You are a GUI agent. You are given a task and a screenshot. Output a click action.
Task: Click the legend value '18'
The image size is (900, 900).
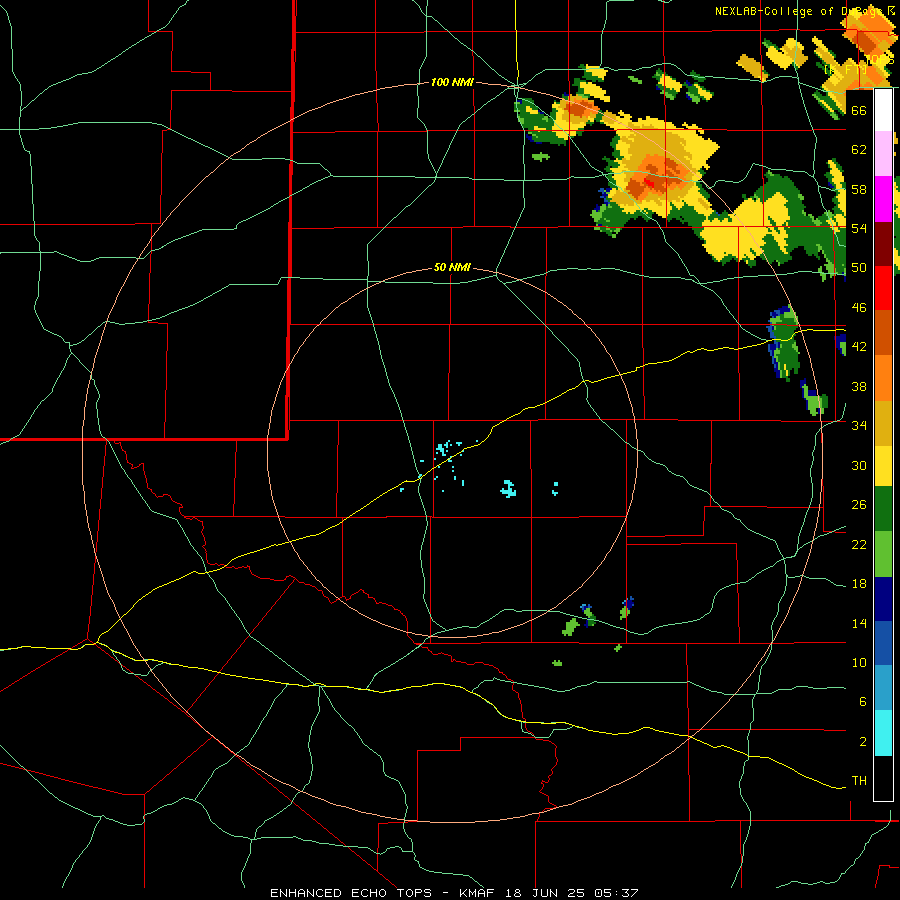click(x=859, y=584)
